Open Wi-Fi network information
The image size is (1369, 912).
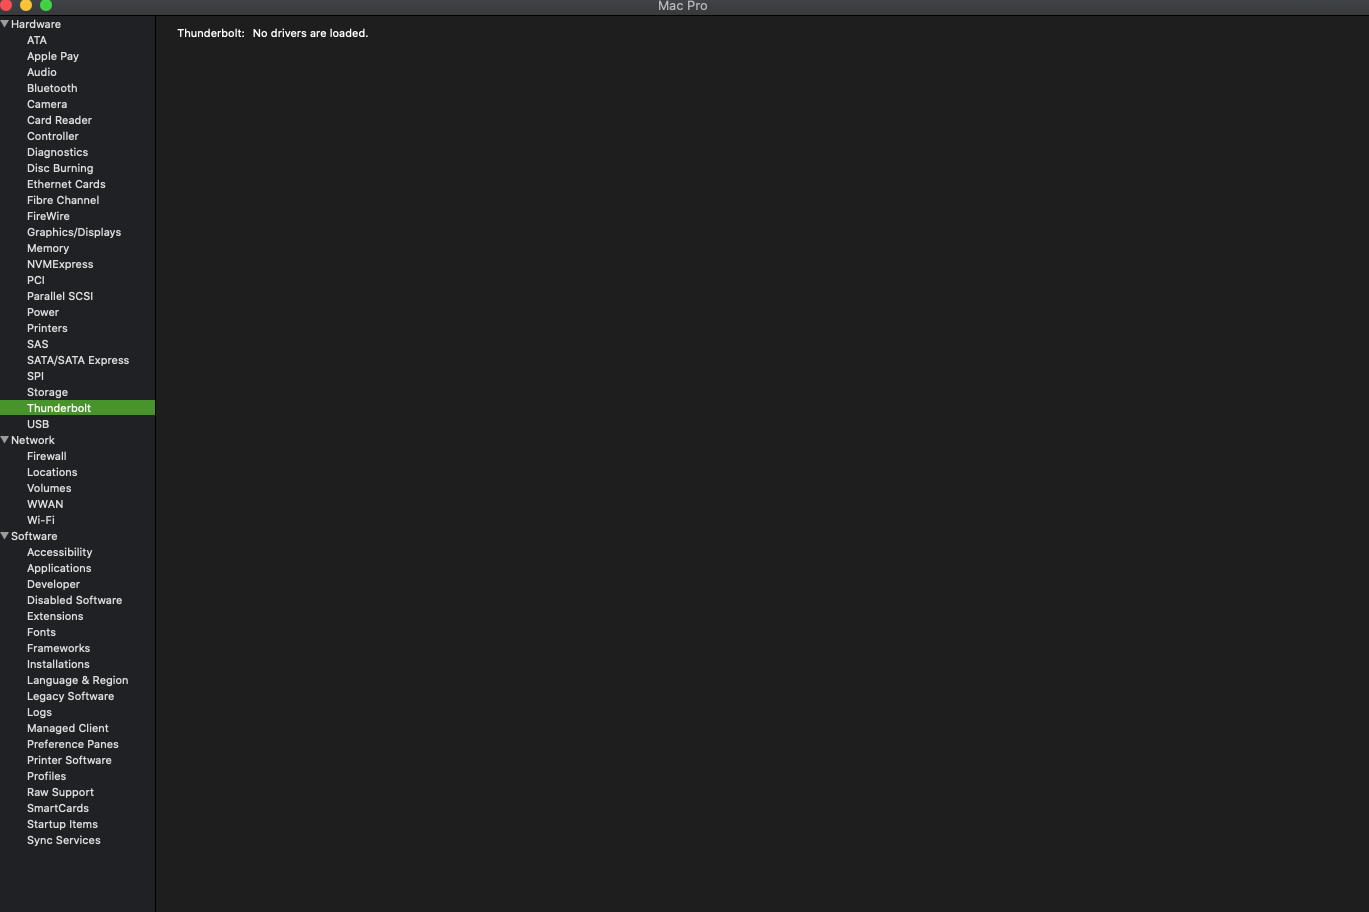click(41, 520)
